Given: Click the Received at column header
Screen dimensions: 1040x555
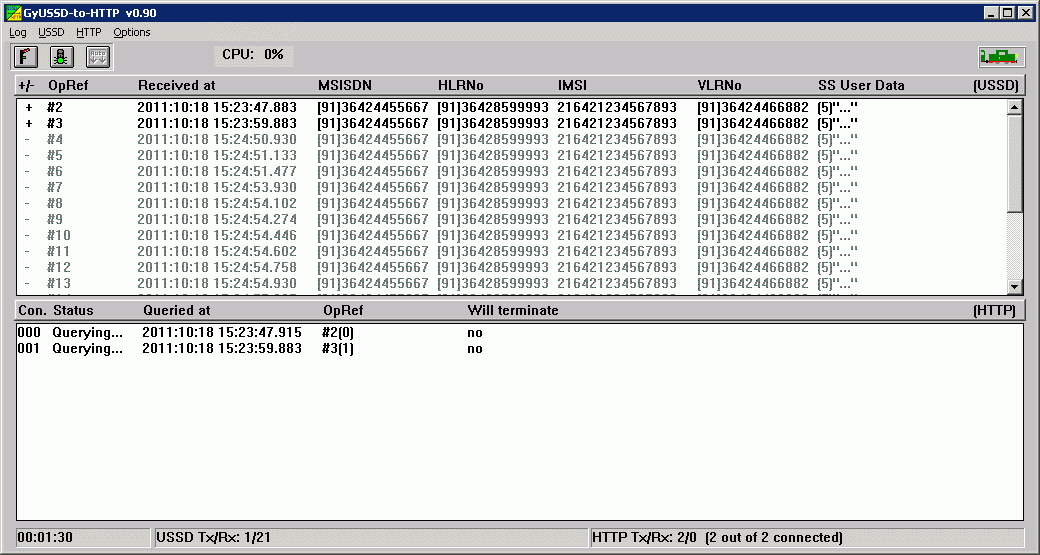Looking at the screenshot, I should click(176, 86).
